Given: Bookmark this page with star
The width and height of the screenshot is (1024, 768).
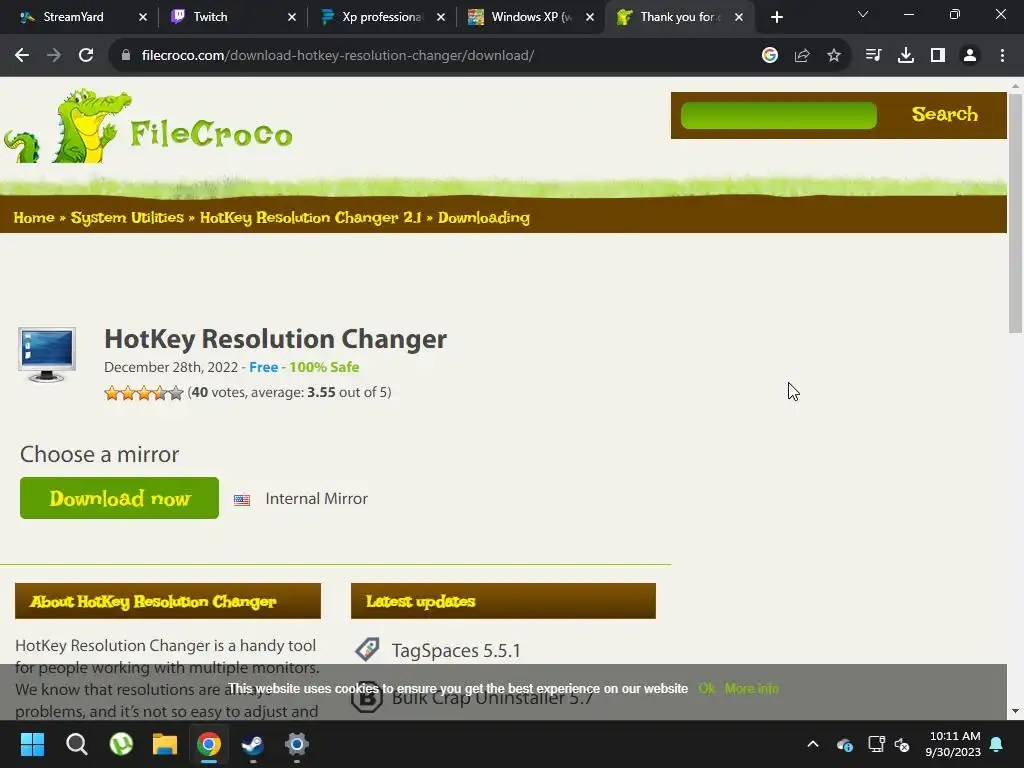Looking at the screenshot, I should 834,56.
